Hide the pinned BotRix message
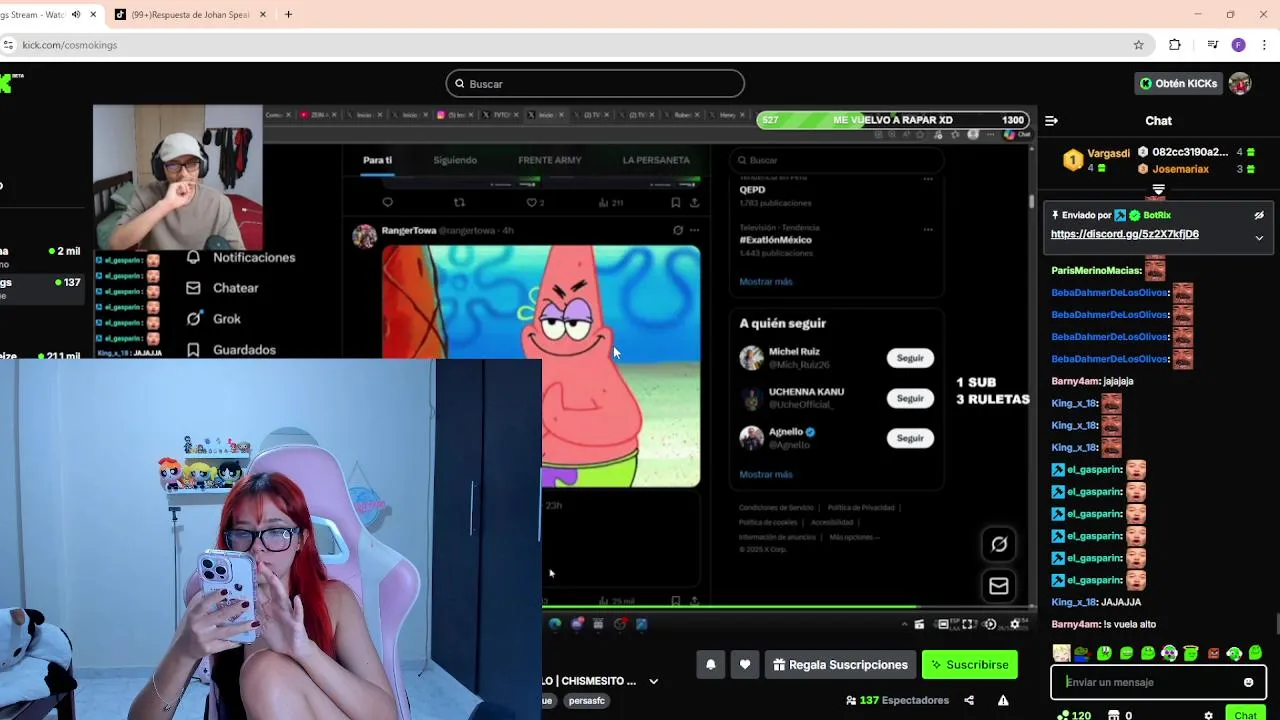This screenshot has height=720, width=1280. pos(1259,215)
